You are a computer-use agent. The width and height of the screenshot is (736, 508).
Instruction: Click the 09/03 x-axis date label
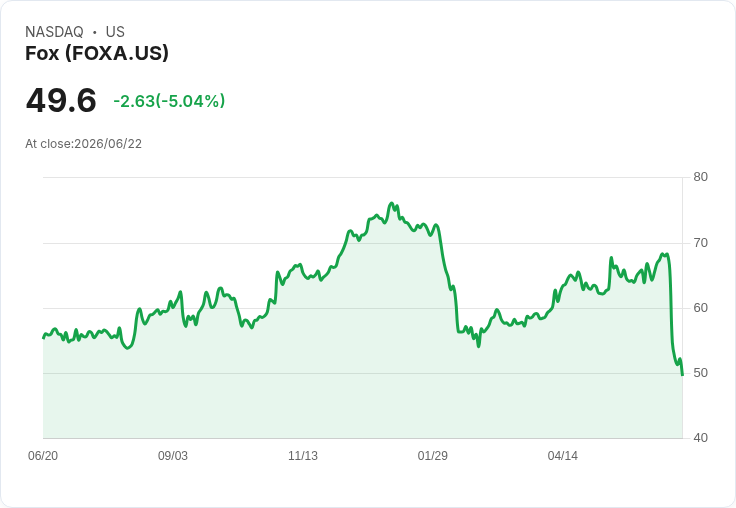[173, 456]
